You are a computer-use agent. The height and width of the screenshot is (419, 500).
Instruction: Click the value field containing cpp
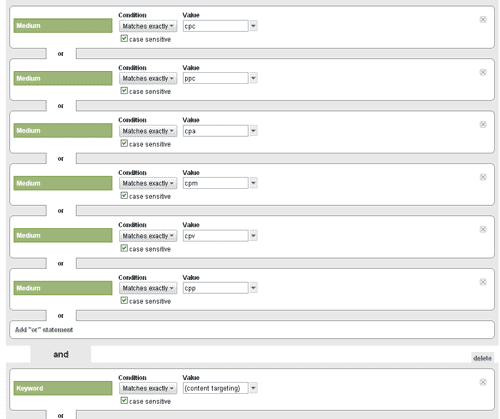[x=215, y=288]
